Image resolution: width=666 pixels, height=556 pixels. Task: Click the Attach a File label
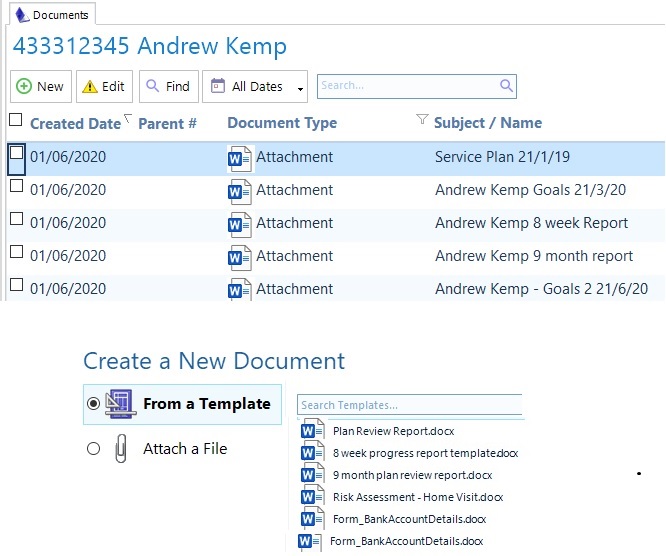[x=185, y=449]
